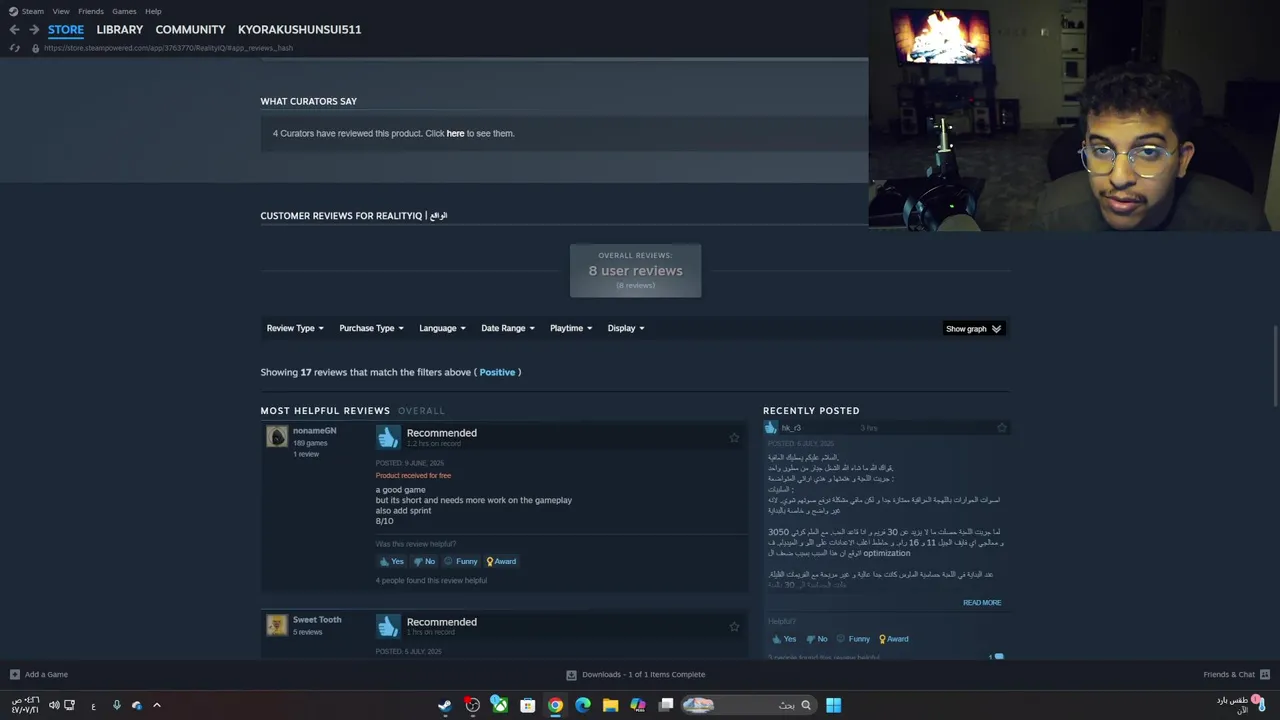Click the overall reviews summary box
The height and width of the screenshot is (720, 1280).
pos(636,271)
